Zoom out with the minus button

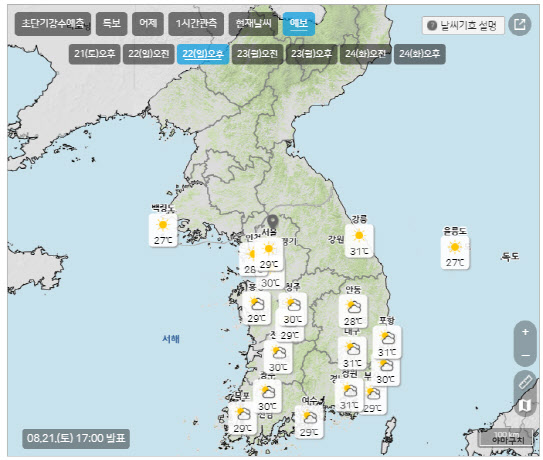click(525, 355)
